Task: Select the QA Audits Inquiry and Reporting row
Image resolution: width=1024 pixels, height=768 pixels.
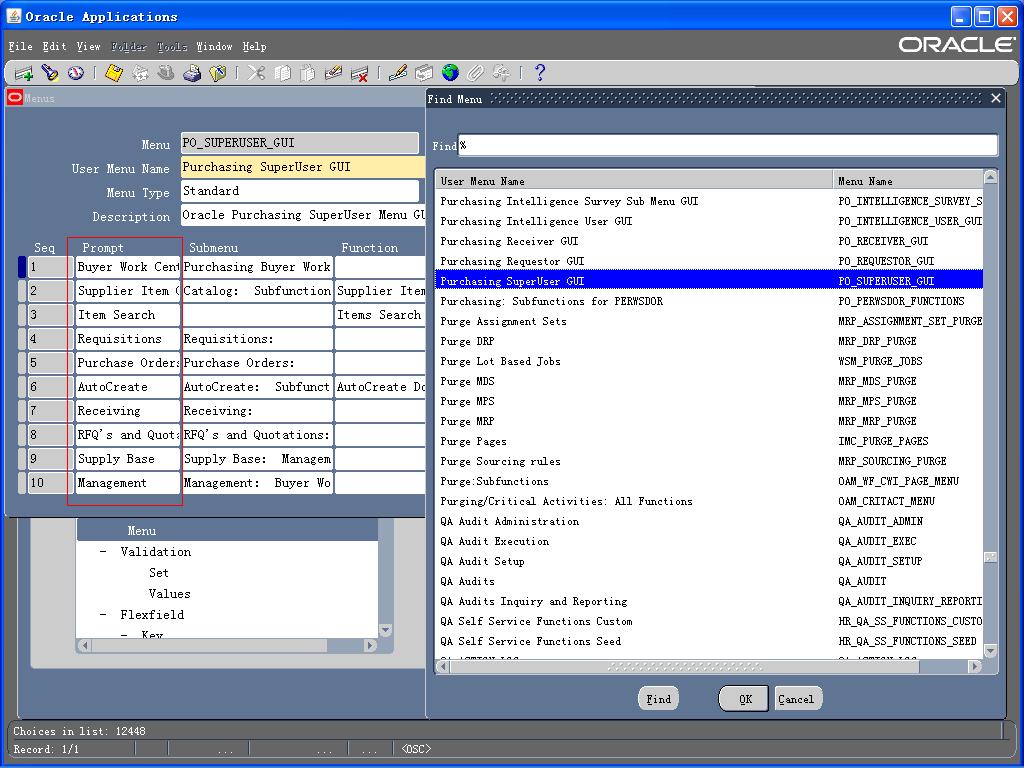Action: tap(709, 601)
